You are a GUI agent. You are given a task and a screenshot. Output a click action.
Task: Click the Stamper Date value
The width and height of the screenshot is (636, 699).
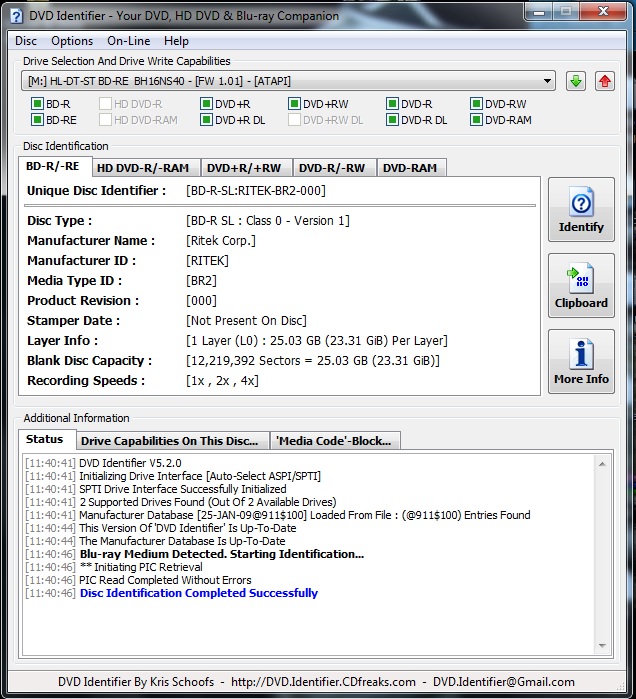(x=246, y=321)
